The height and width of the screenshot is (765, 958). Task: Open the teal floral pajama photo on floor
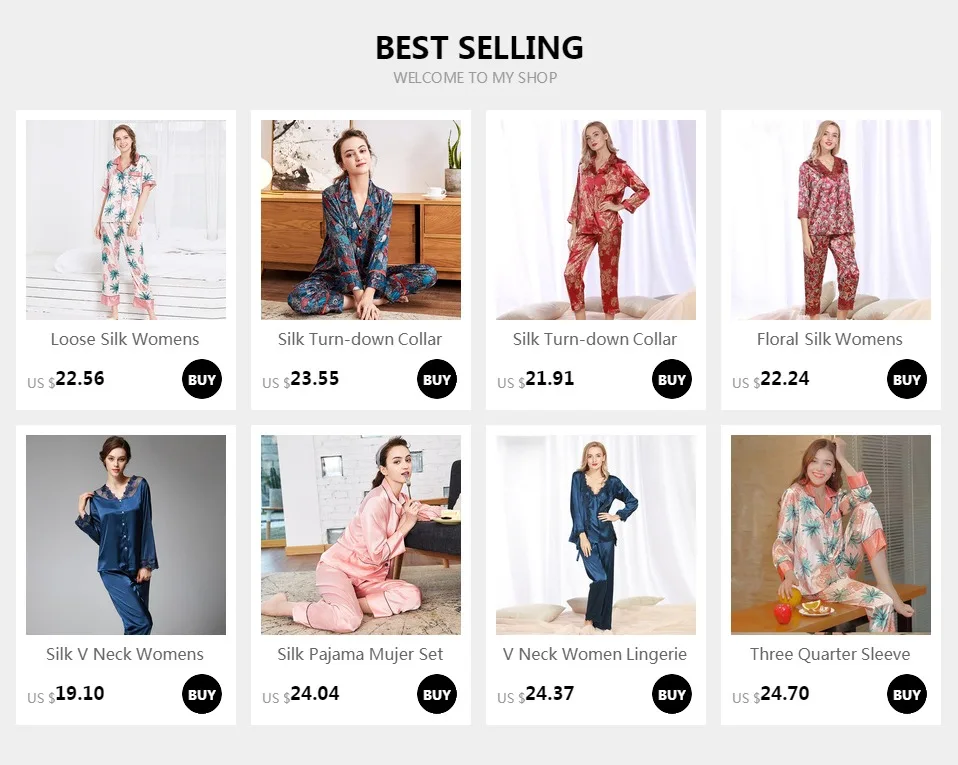pyautogui.click(x=361, y=219)
